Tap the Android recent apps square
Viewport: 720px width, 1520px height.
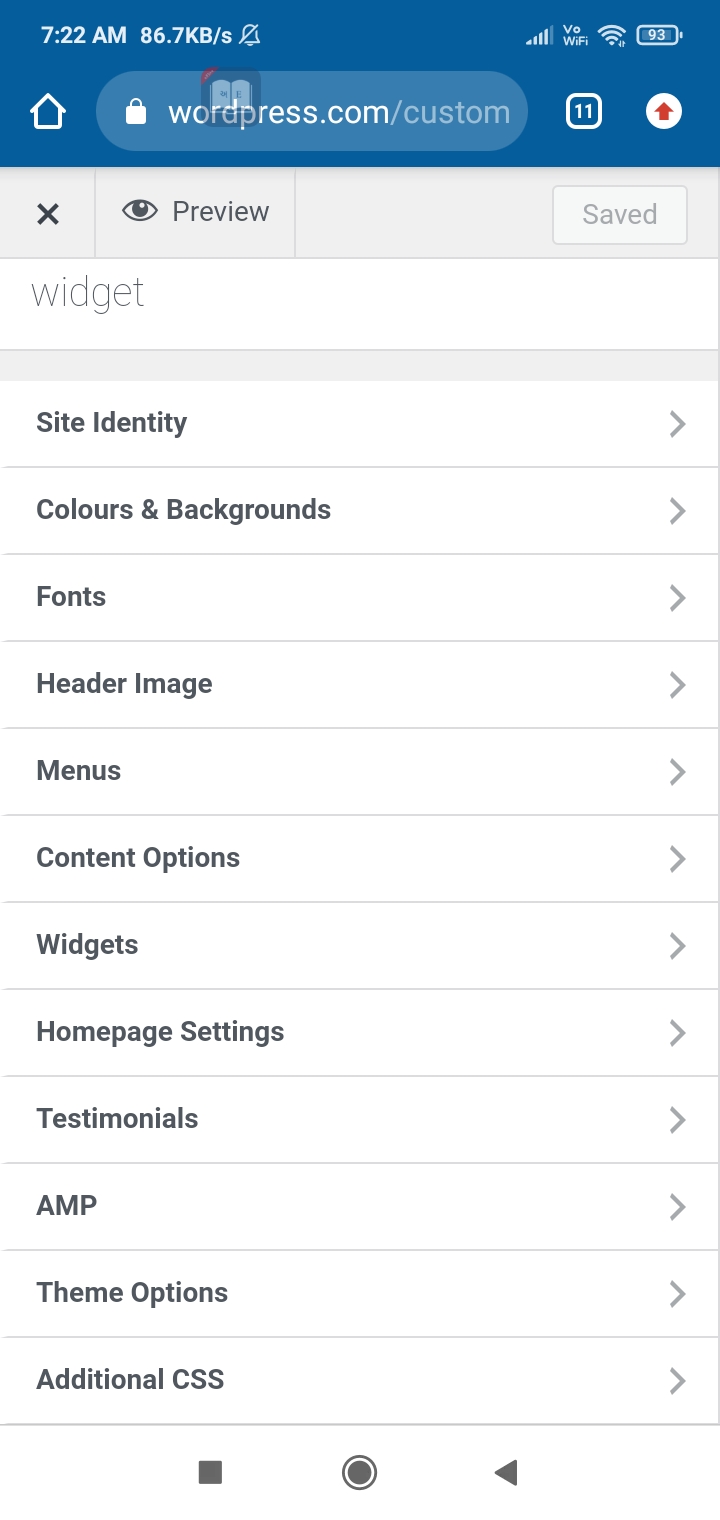[210, 1472]
